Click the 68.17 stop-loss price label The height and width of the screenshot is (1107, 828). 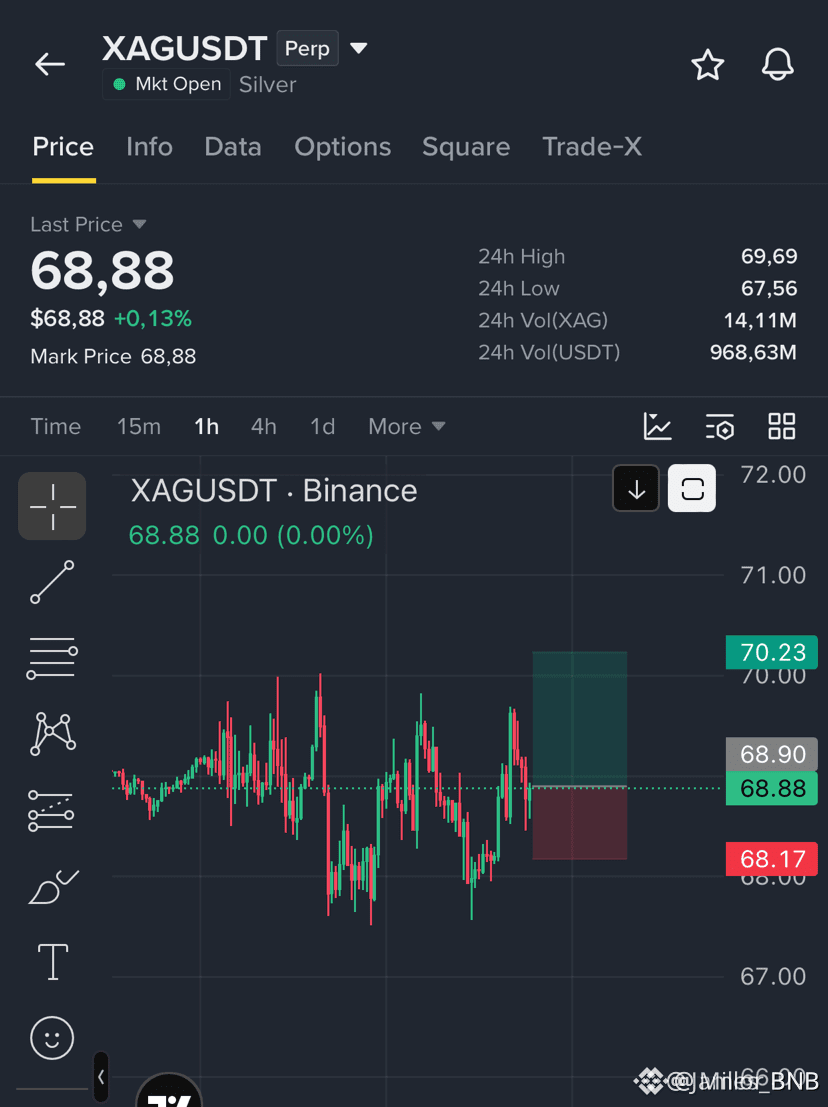pyautogui.click(x=772, y=858)
